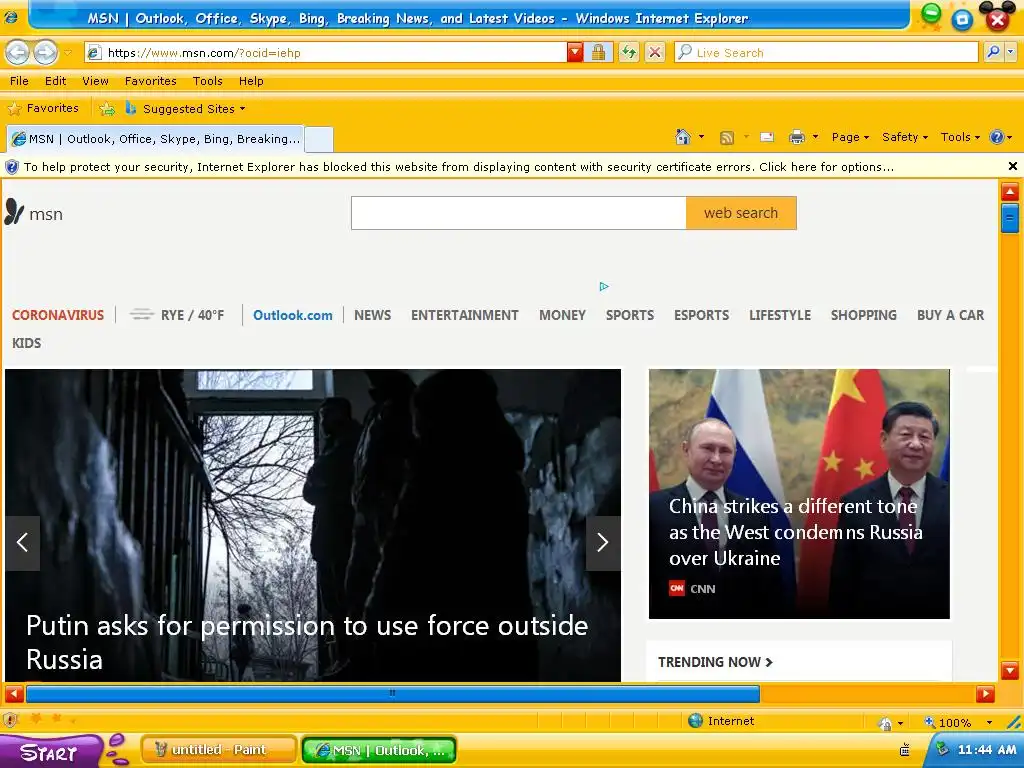Open Putin asks for permission headline story
The image size is (1024, 768).
pos(307,643)
